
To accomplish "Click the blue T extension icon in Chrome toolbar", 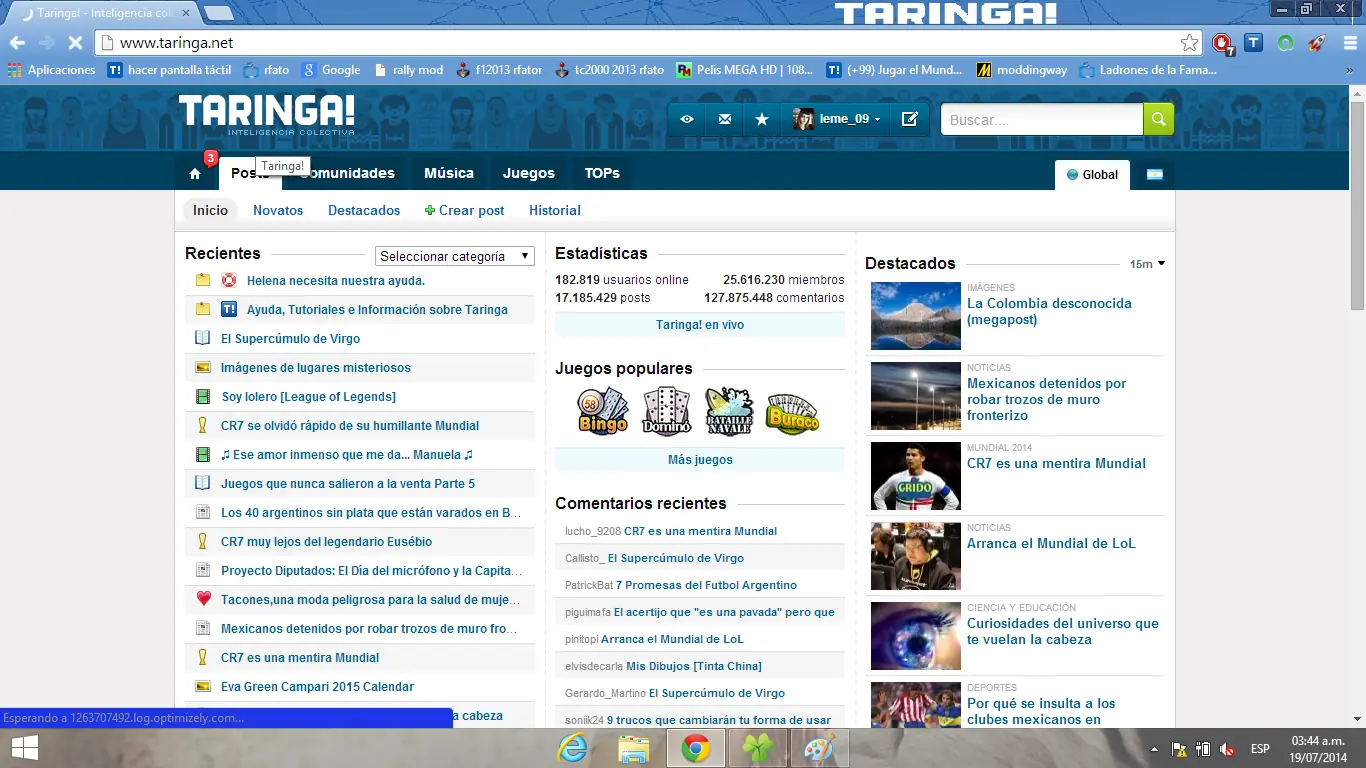I will [x=1253, y=43].
